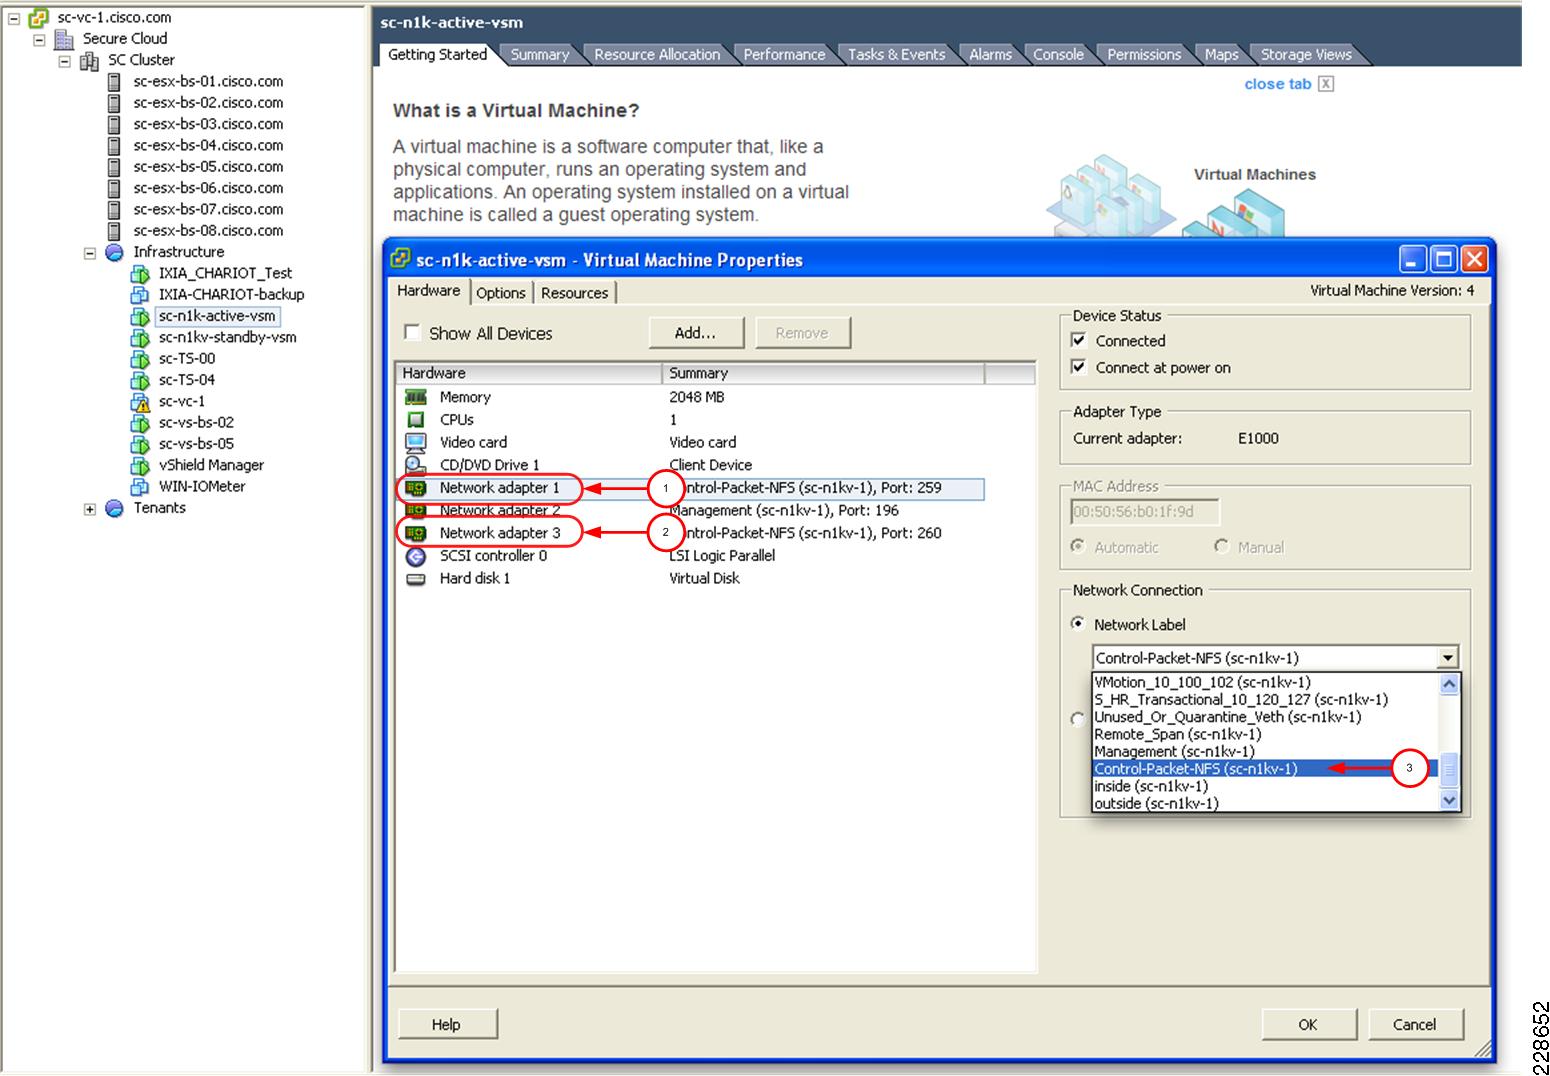Click the sc-TS-00 VM icon

(x=140, y=358)
